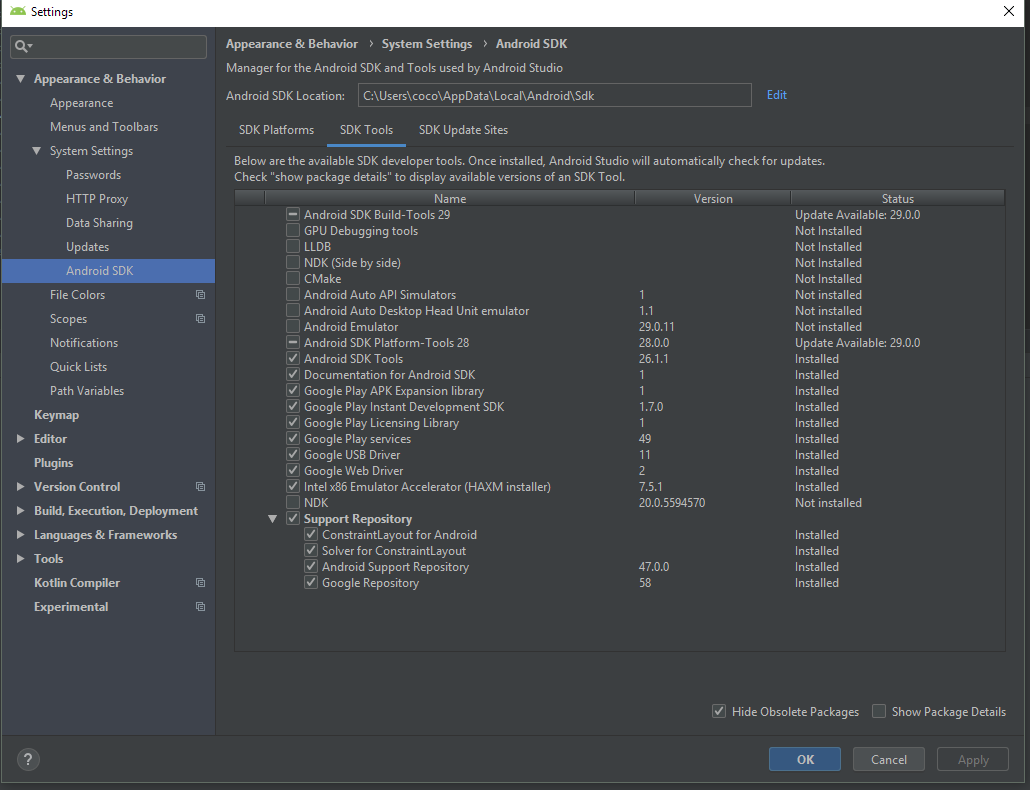1030x790 pixels.
Task: Open Appearance settings page
Action: [x=81, y=103]
